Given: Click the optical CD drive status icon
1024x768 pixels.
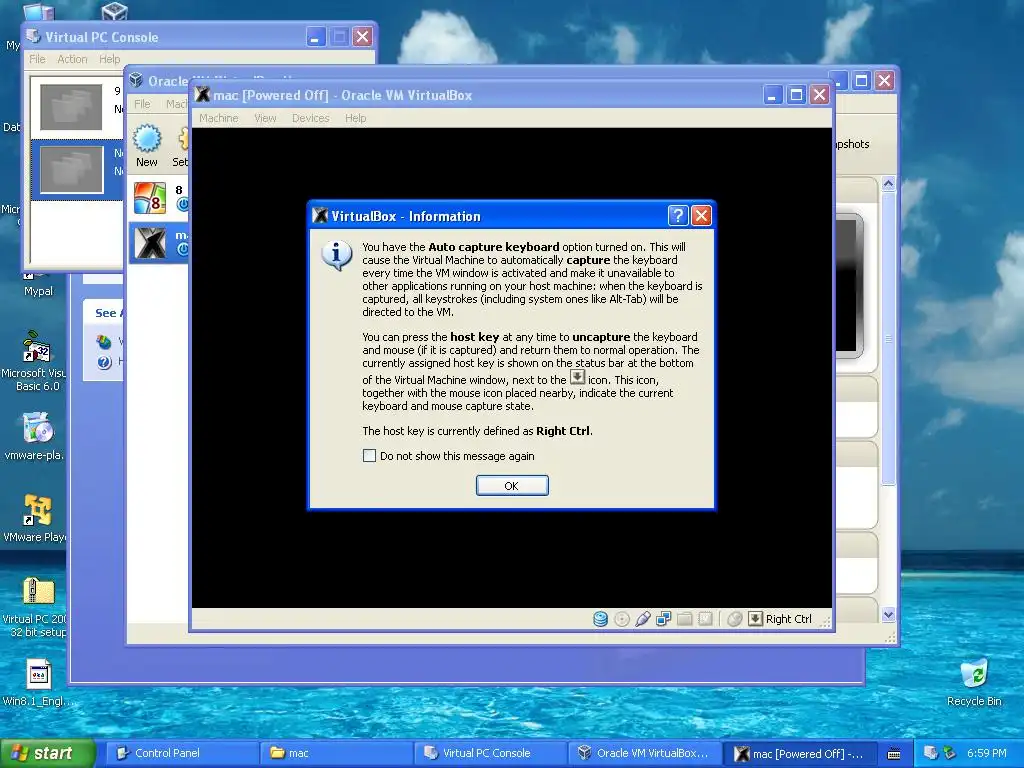Looking at the screenshot, I should 622,618.
